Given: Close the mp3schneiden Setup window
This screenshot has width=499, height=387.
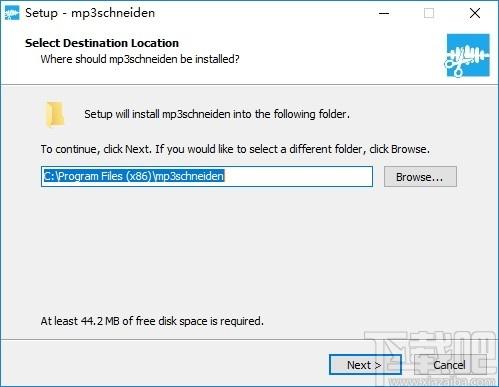Looking at the screenshot, I should click(475, 13).
